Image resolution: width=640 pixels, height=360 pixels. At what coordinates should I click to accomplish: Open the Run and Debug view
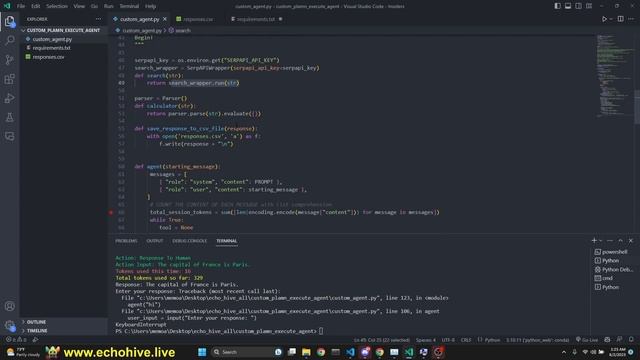click(9, 98)
